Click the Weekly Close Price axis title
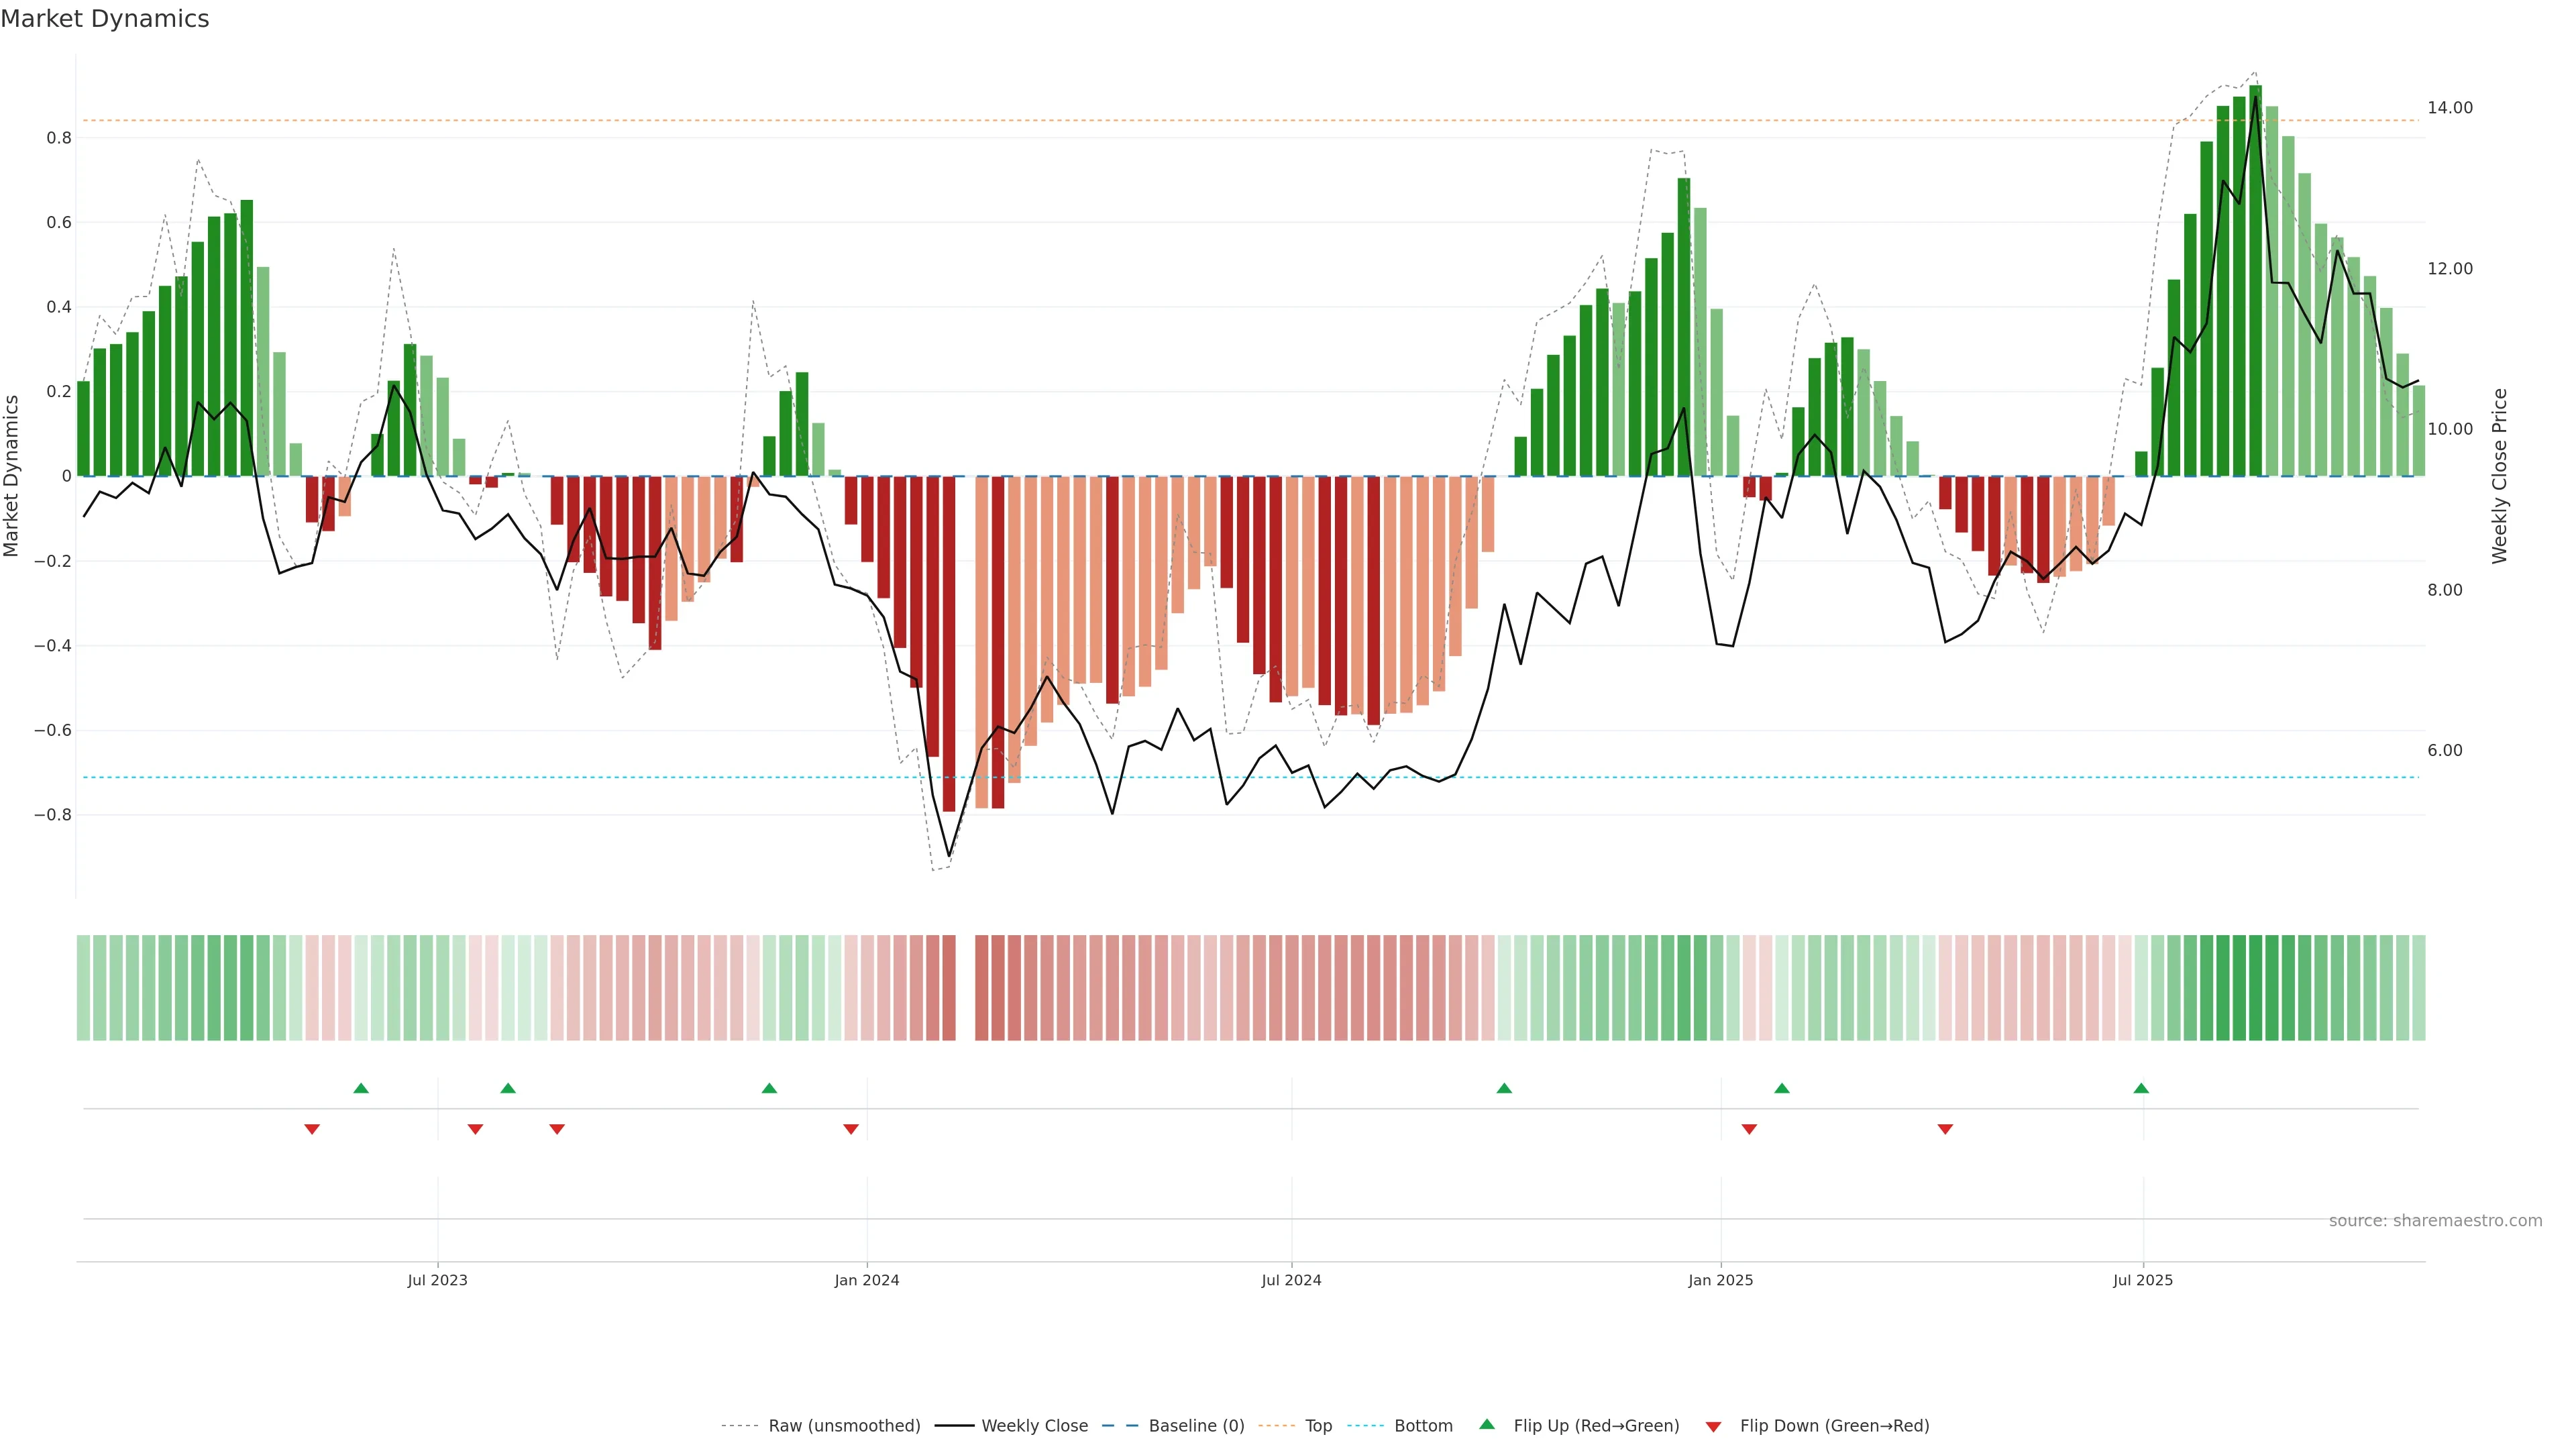 tap(2500, 476)
